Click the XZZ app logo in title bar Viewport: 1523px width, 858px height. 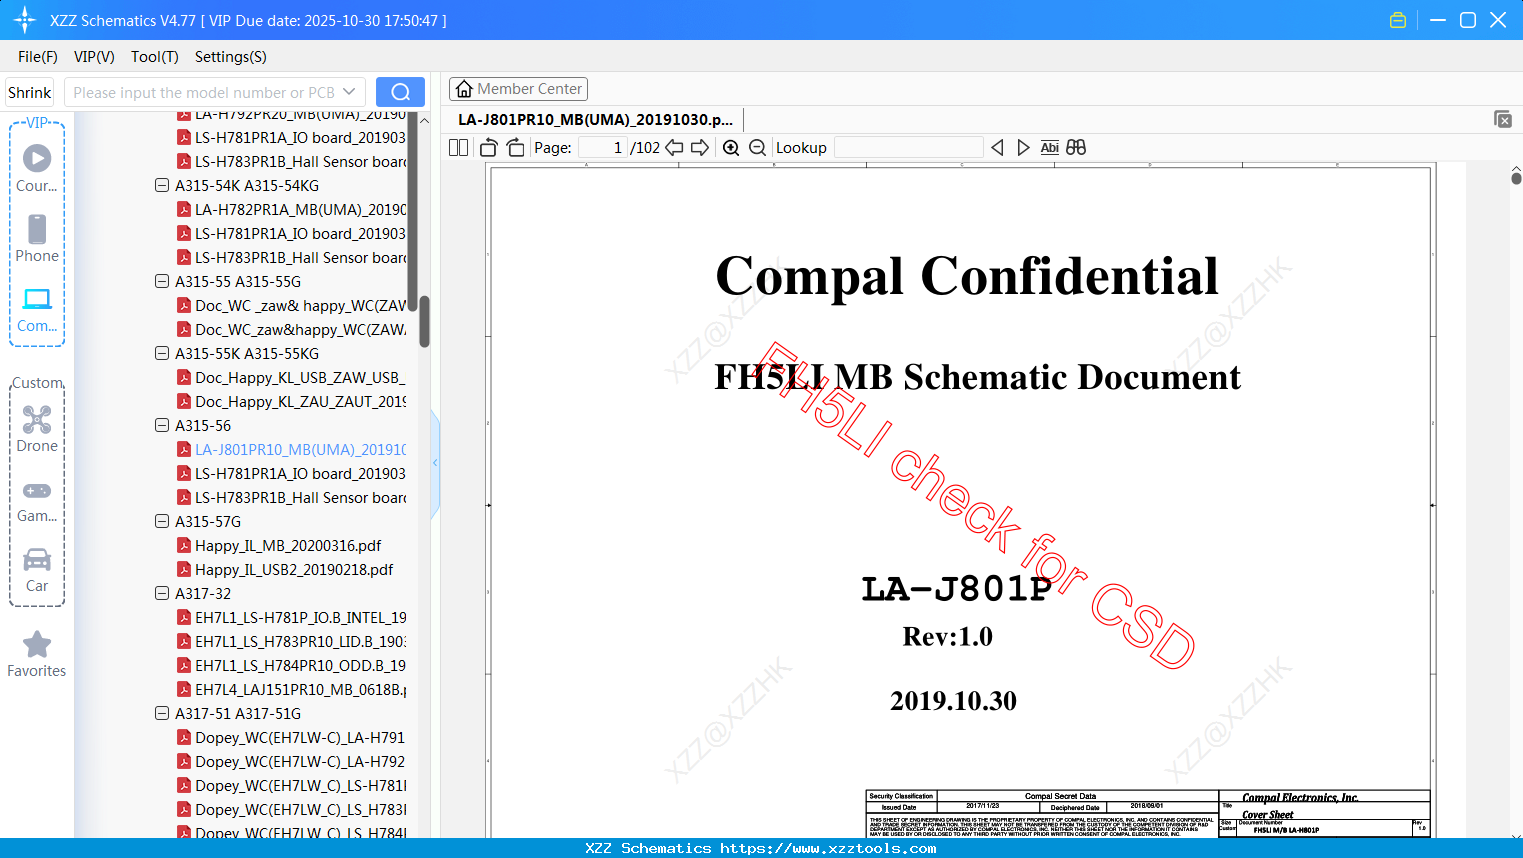tap(25, 20)
